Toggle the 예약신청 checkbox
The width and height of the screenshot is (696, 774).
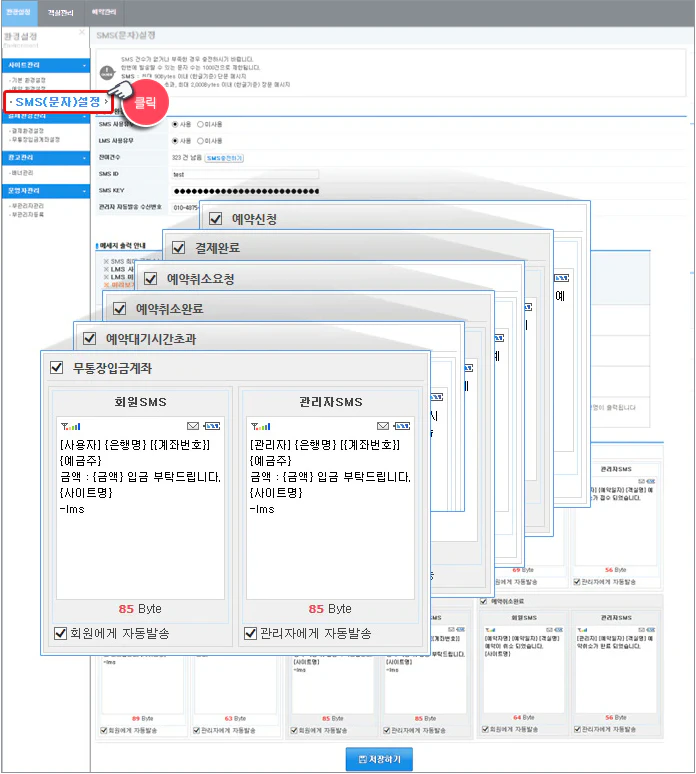click(216, 219)
